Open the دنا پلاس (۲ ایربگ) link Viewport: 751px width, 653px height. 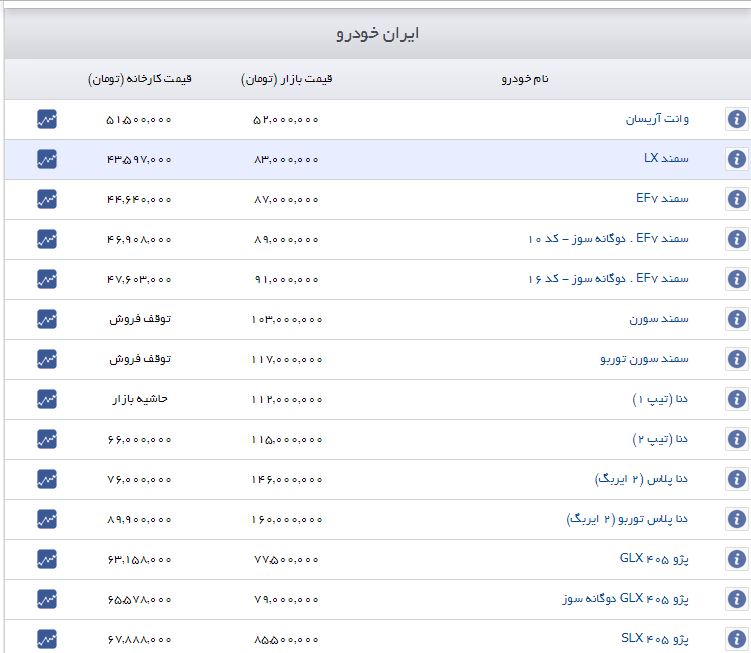(641, 479)
